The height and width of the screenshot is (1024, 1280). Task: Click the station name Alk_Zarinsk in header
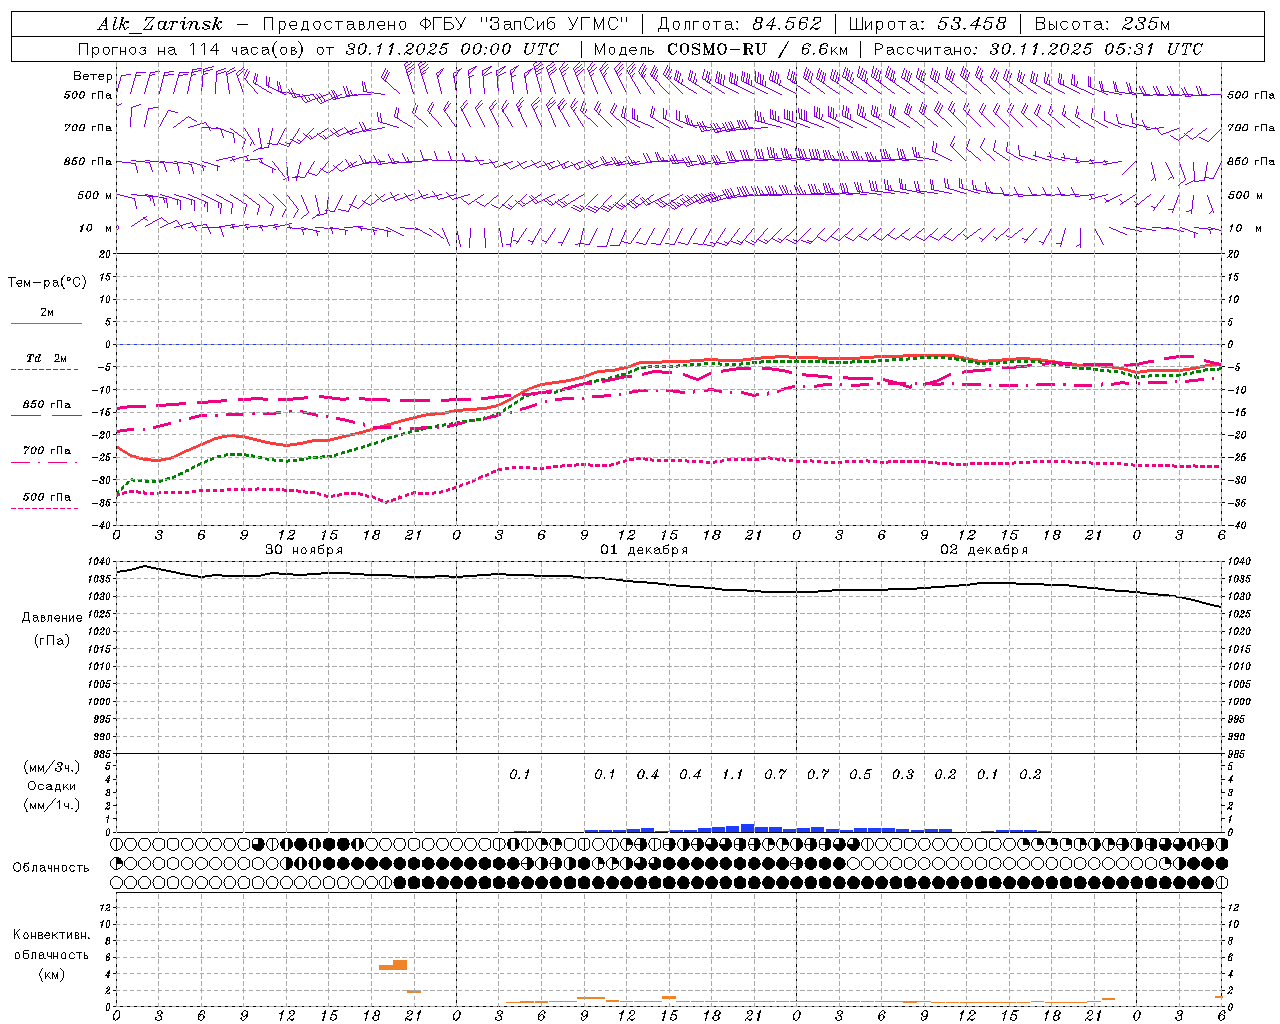click(x=160, y=24)
